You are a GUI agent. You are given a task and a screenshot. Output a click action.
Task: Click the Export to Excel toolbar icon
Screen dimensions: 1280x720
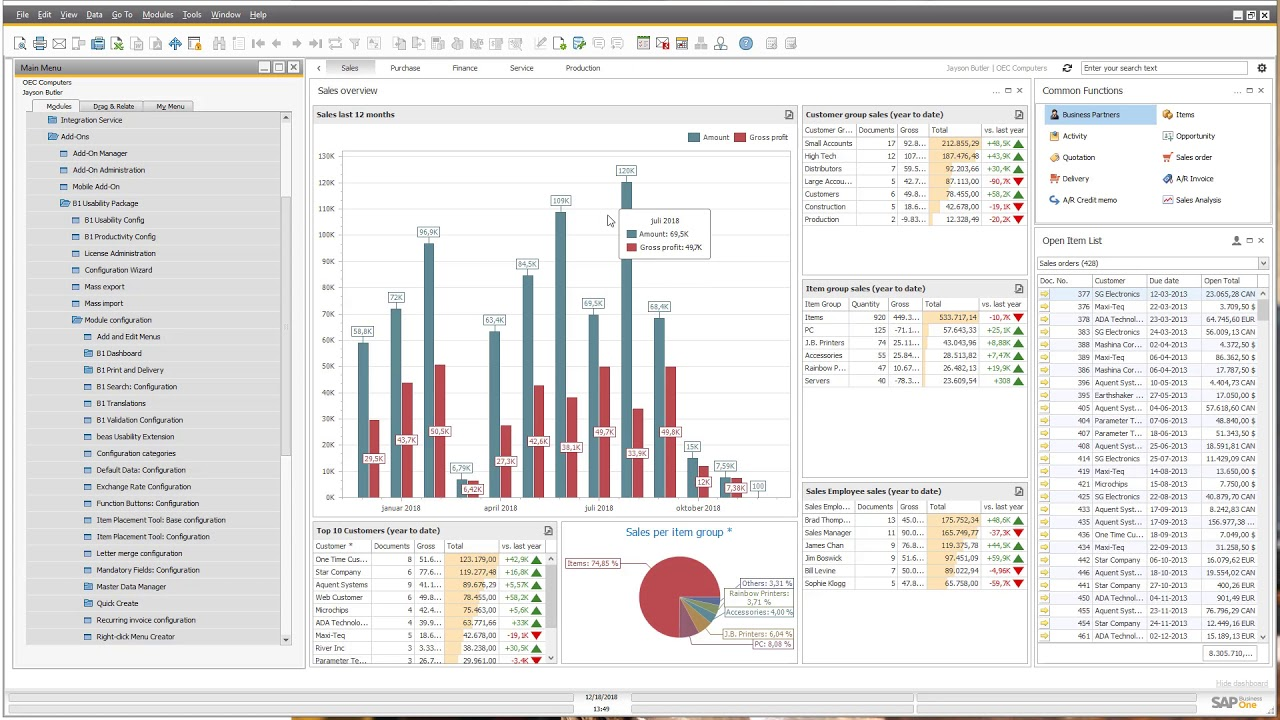[x=117, y=43]
